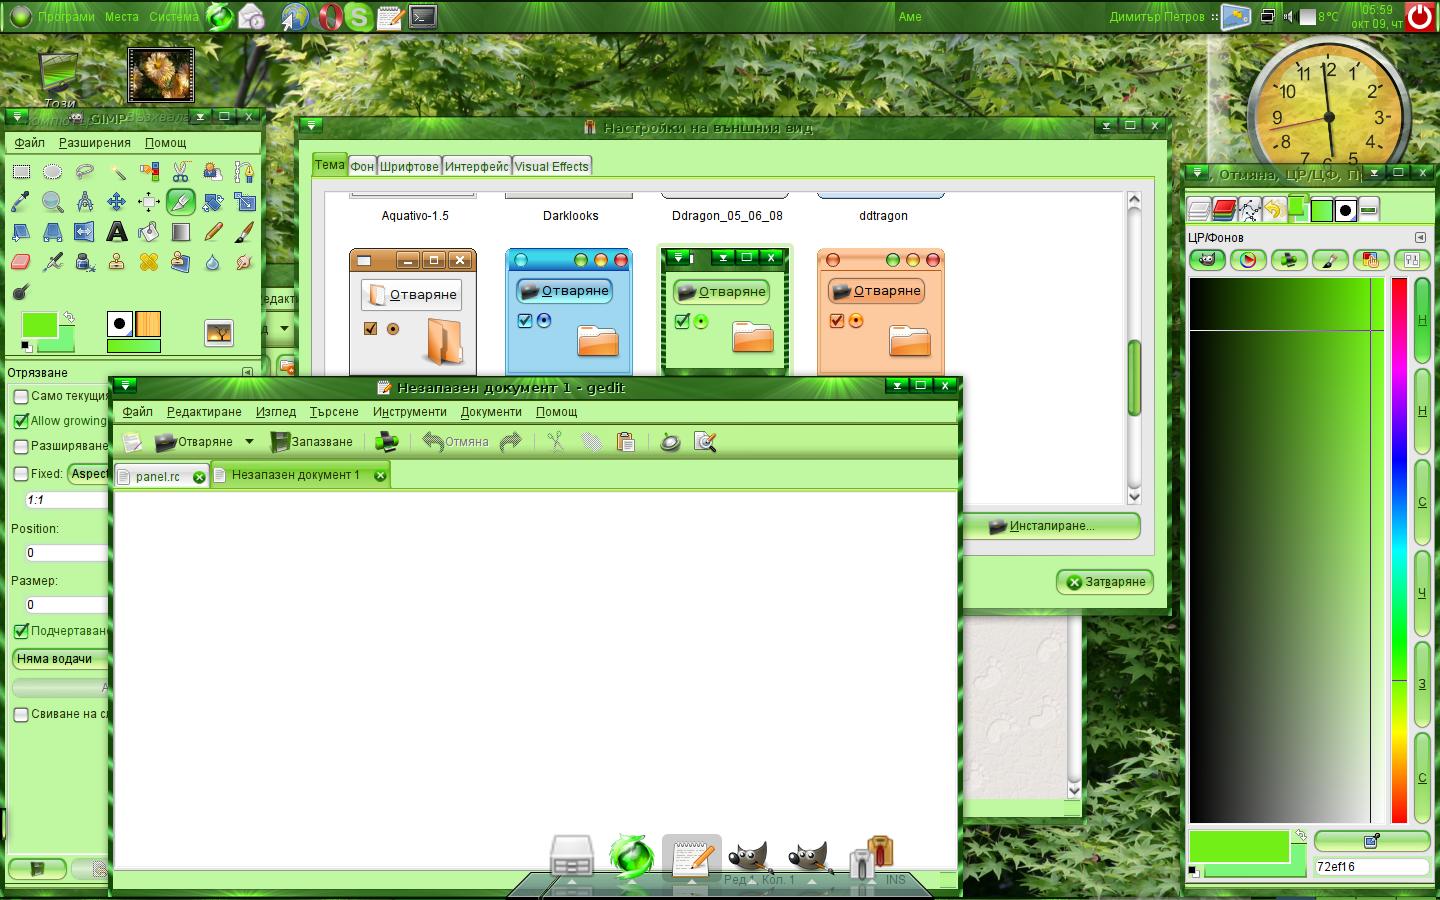Click the find icon in gedit toolbar

pos(670,441)
